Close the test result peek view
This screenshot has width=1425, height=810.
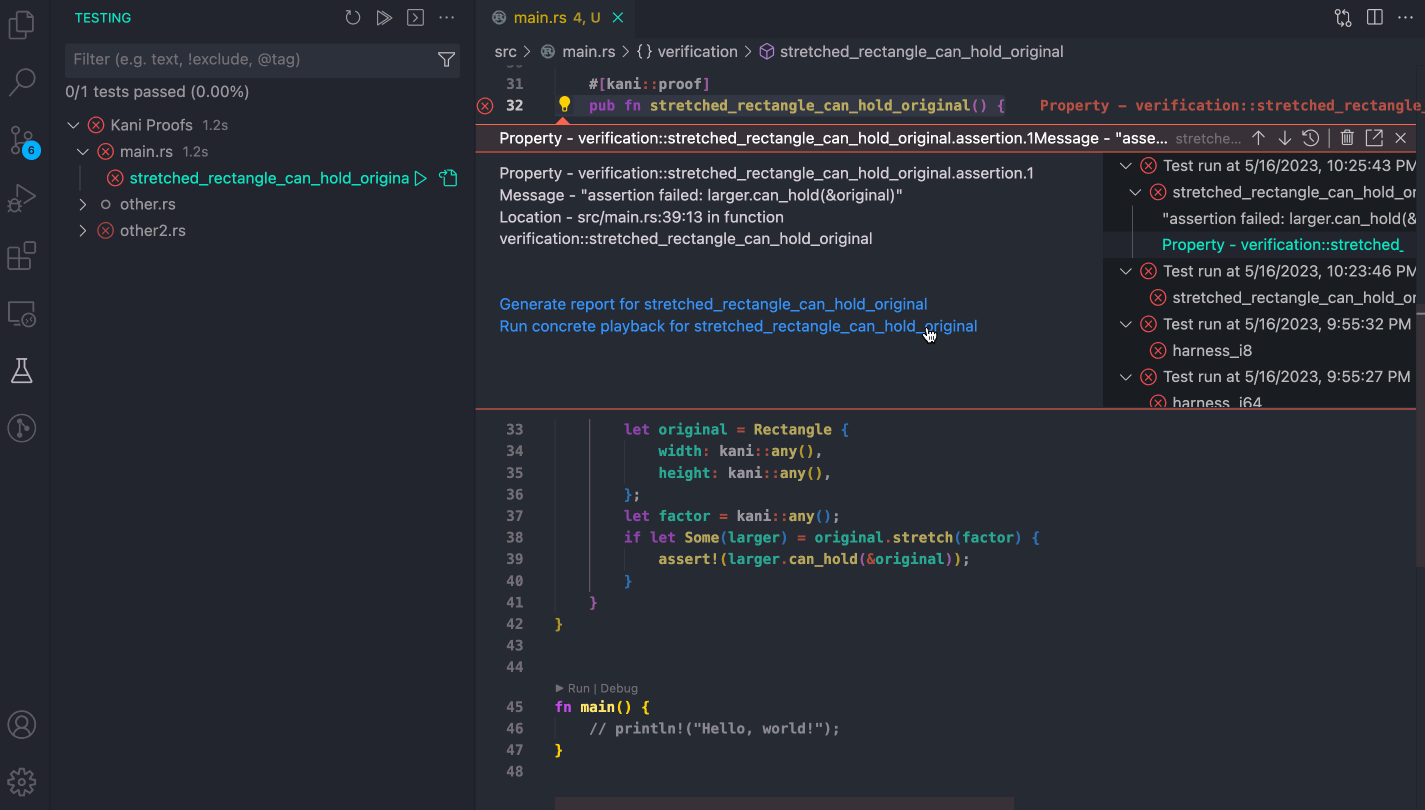[1401, 138]
